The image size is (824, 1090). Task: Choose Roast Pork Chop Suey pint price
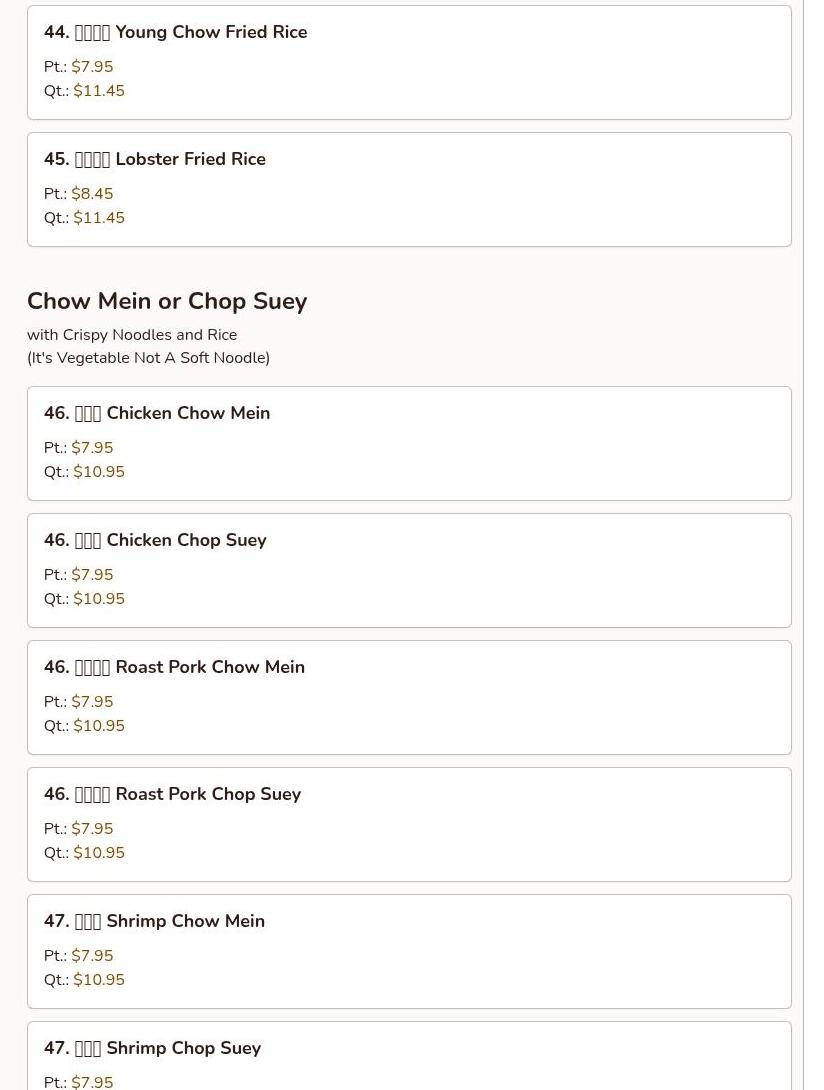point(92,829)
